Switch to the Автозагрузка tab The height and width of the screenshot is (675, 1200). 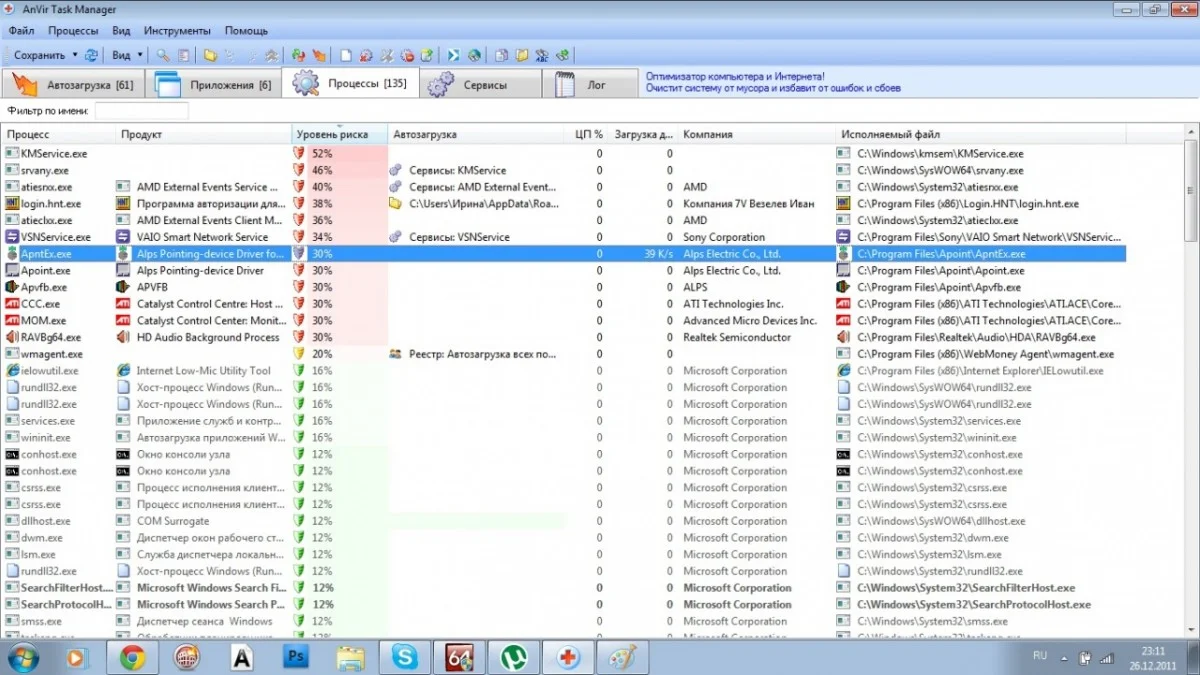75,85
